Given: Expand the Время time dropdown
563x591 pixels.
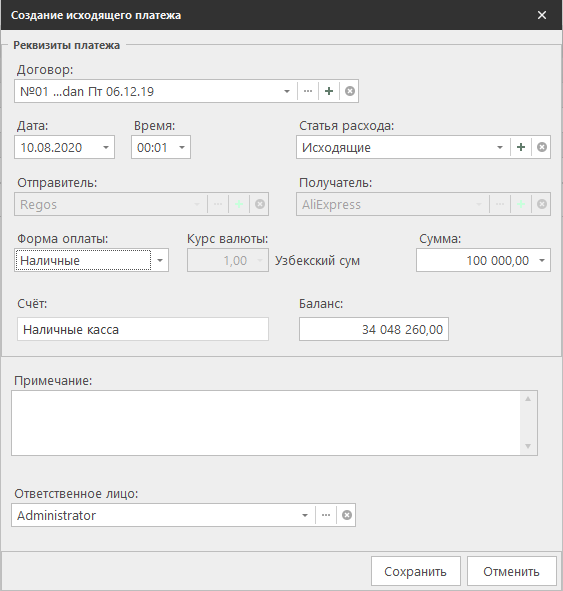Looking at the screenshot, I should [182, 147].
